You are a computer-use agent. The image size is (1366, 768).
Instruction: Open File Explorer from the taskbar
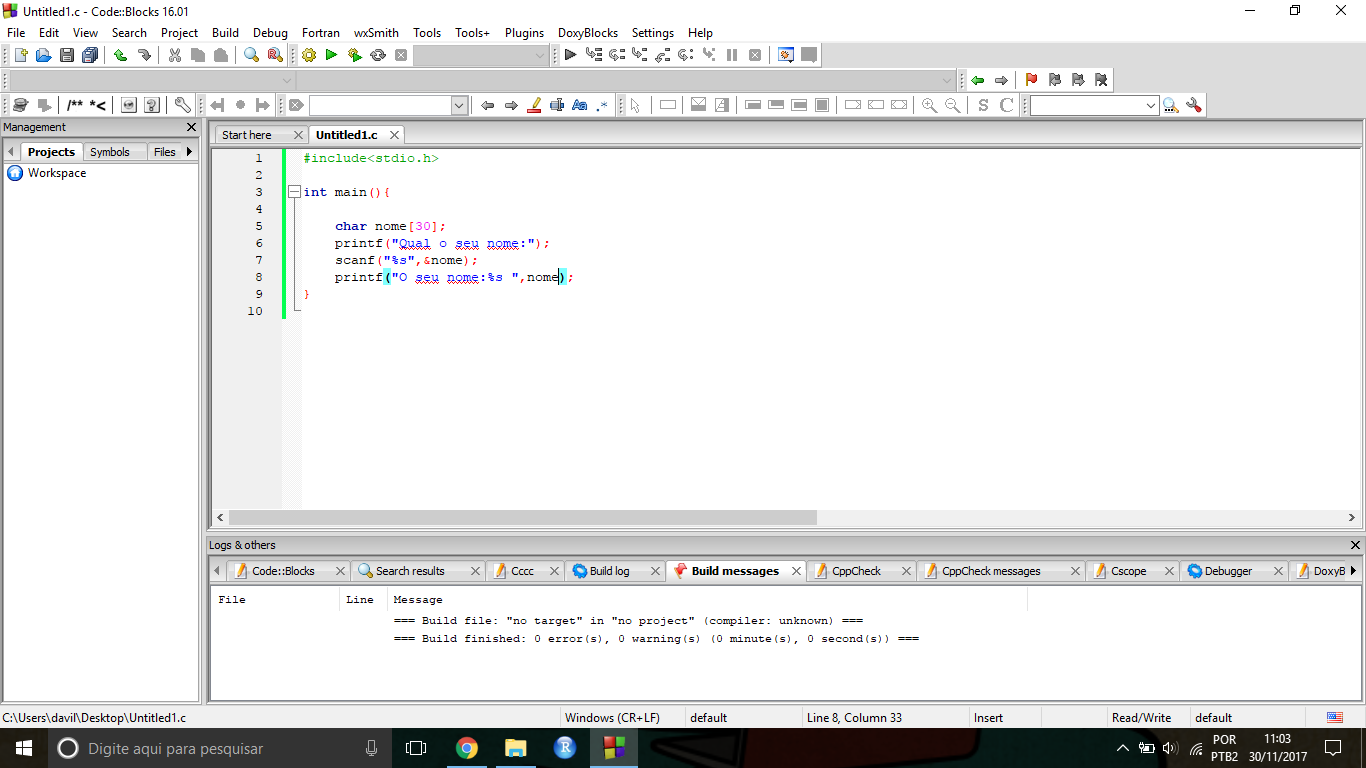pyautogui.click(x=515, y=748)
